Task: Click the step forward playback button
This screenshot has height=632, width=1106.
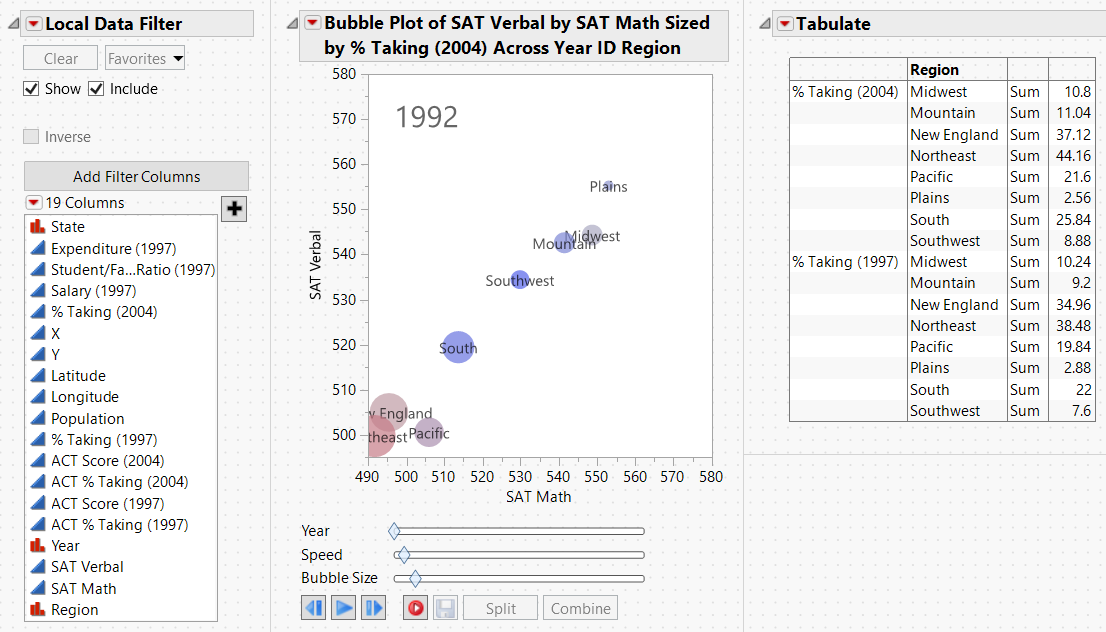Action: [374, 608]
